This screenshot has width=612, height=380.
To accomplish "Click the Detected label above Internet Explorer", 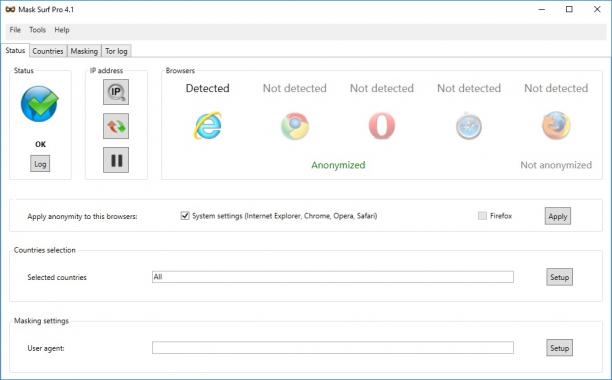I will [208, 88].
